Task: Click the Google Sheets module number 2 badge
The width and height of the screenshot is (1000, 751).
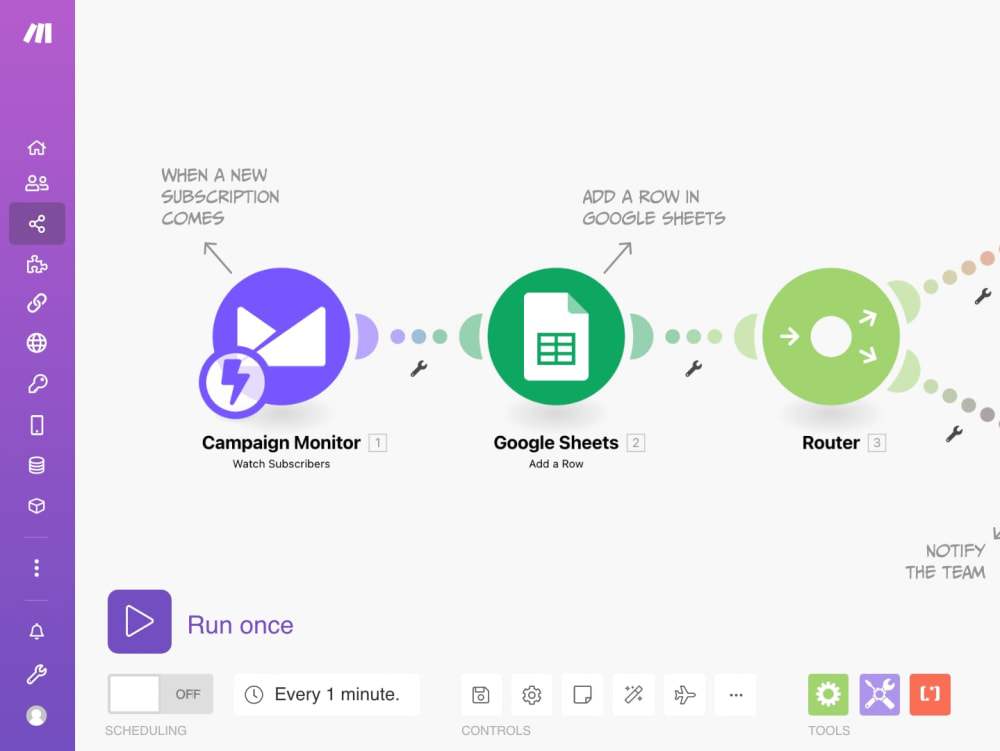Action: [636, 442]
